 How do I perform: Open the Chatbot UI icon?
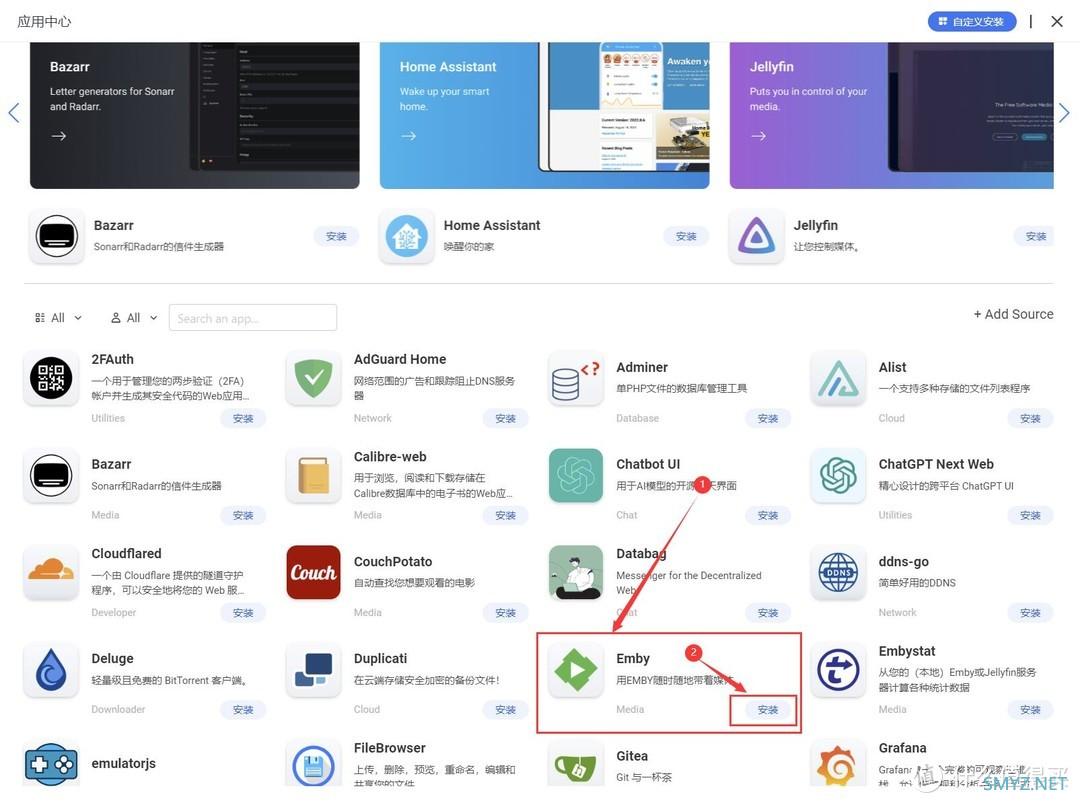click(576, 475)
